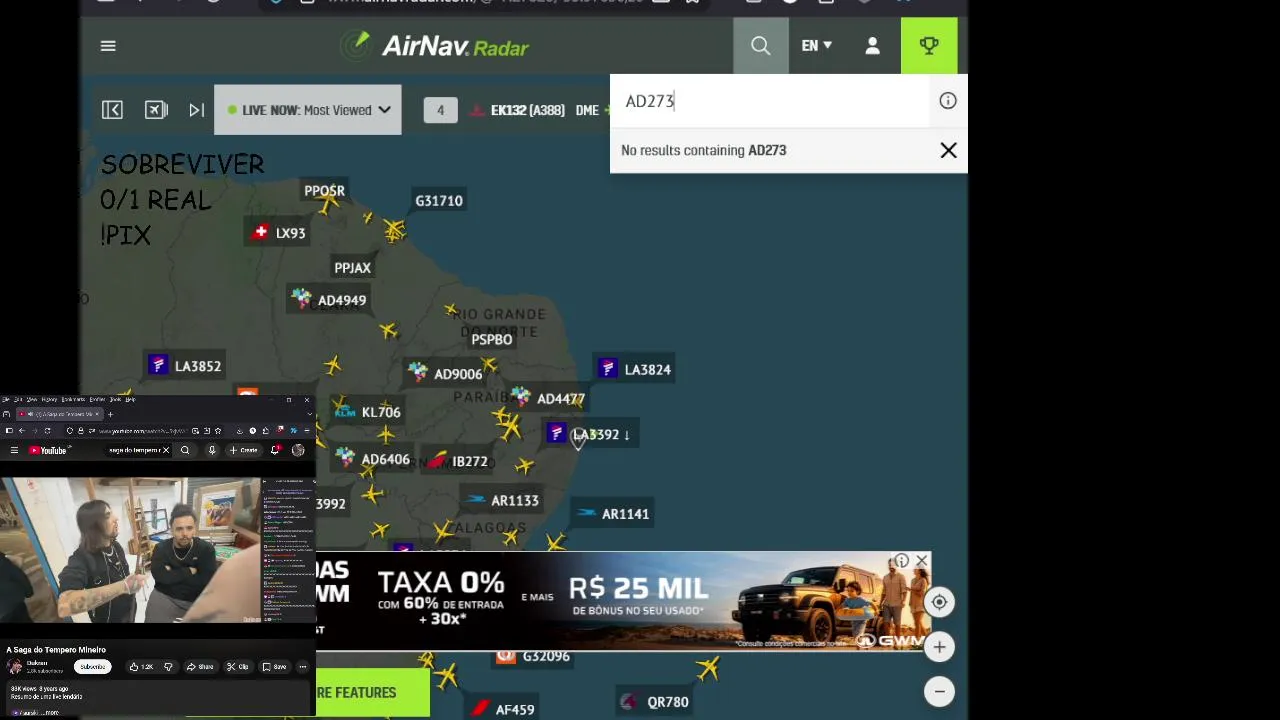
Task: Select flight LX93 on the map
Action: [279, 233]
